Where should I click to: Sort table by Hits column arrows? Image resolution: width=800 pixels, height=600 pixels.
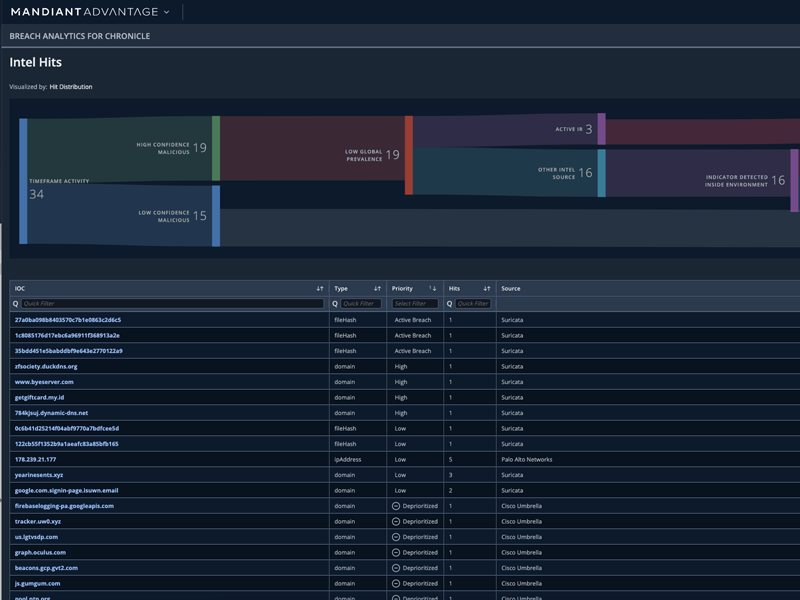point(487,289)
